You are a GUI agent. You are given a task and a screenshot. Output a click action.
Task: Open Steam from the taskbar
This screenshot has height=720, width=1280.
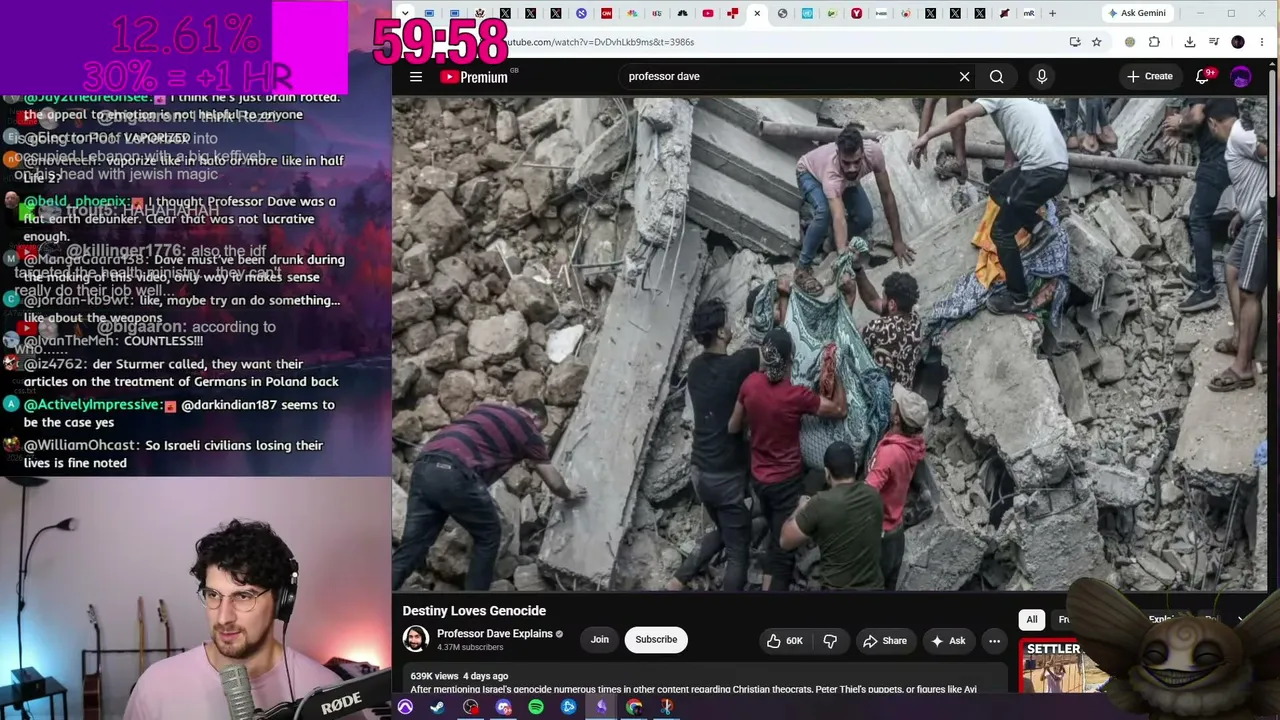click(438, 707)
